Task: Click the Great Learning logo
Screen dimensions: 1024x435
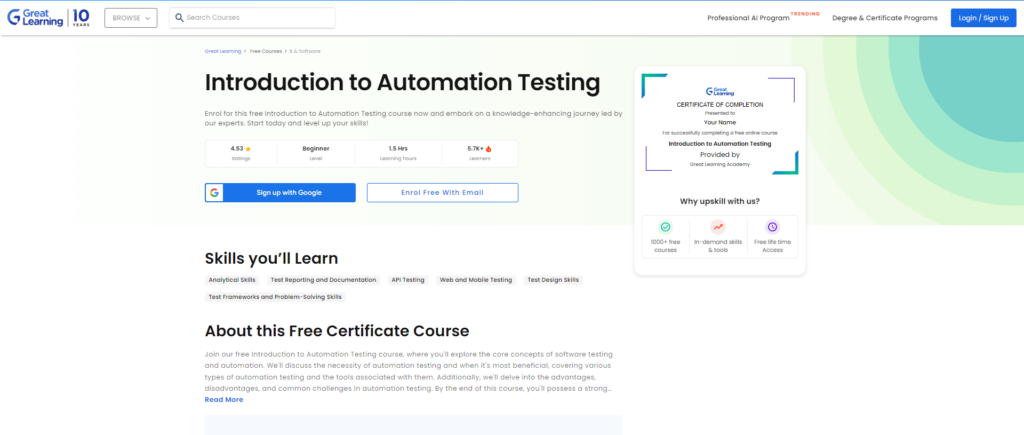Action: (x=50, y=18)
